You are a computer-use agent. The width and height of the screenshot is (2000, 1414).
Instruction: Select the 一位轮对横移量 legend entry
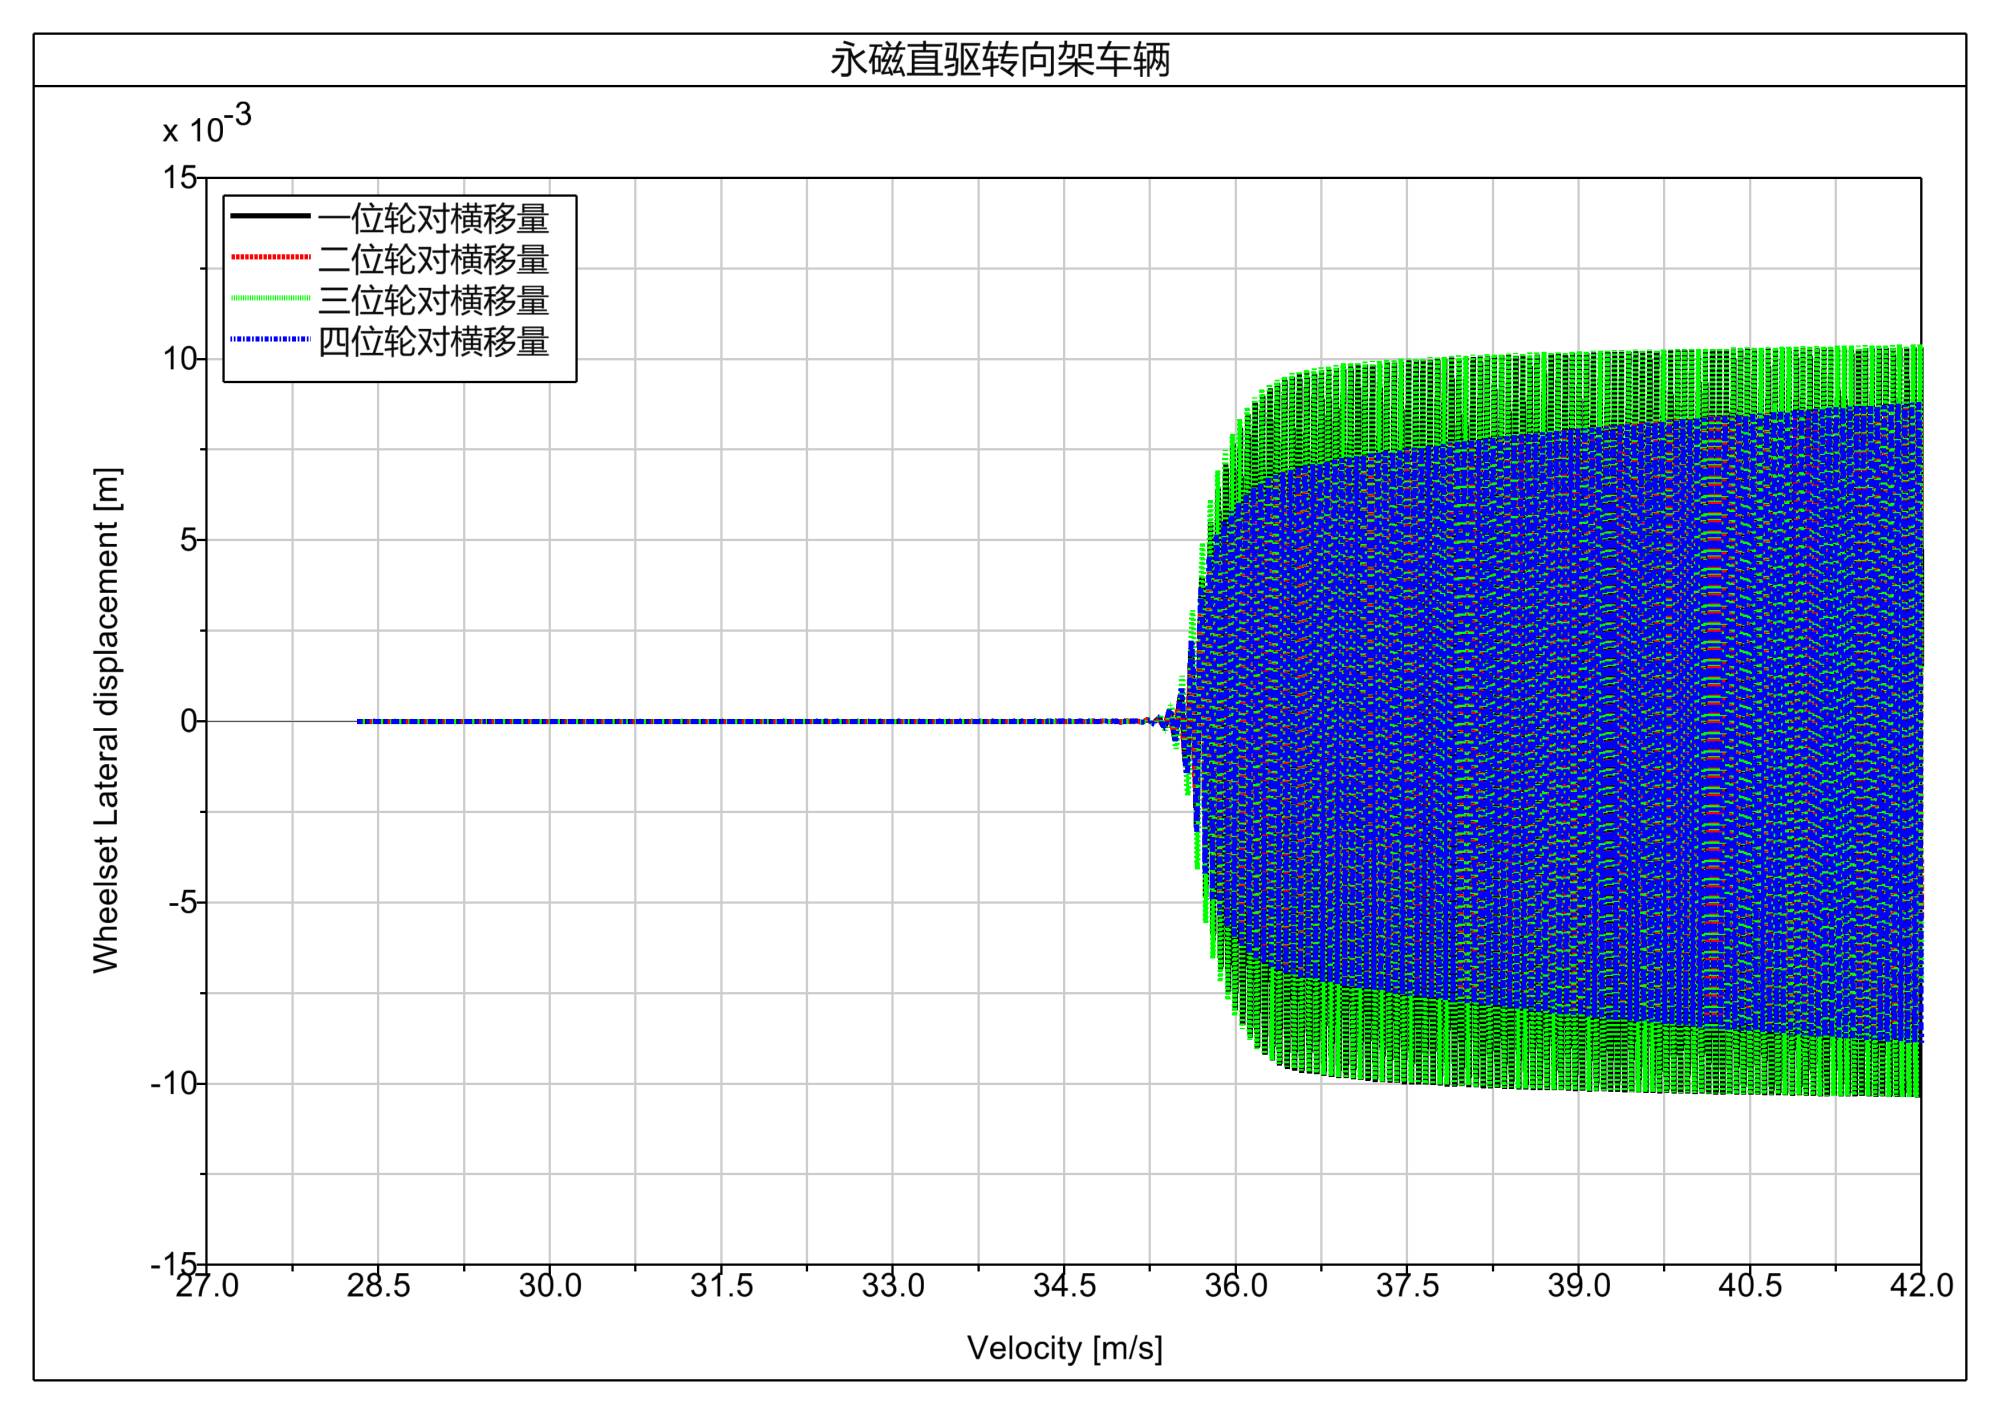433,218
